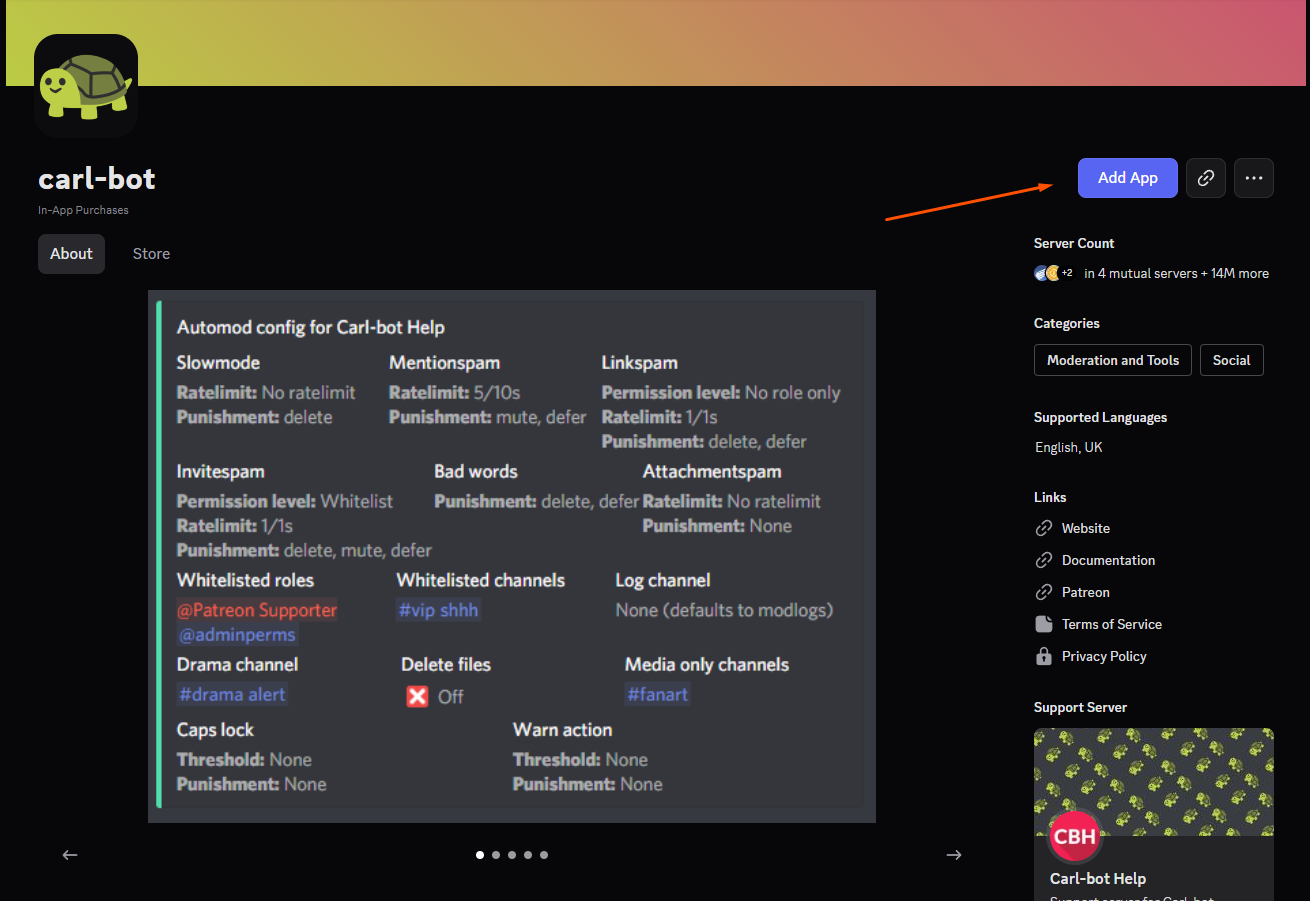Image resolution: width=1310 pixels, height=901 pixels.
Task: Click the Add App button
Action: (x=1128, y=178)
